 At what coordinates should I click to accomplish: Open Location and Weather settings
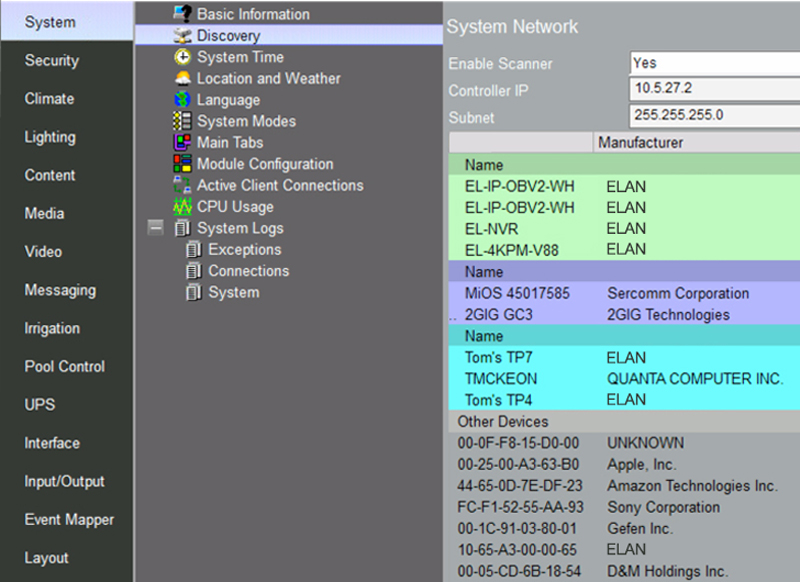[x=268, y=78]
